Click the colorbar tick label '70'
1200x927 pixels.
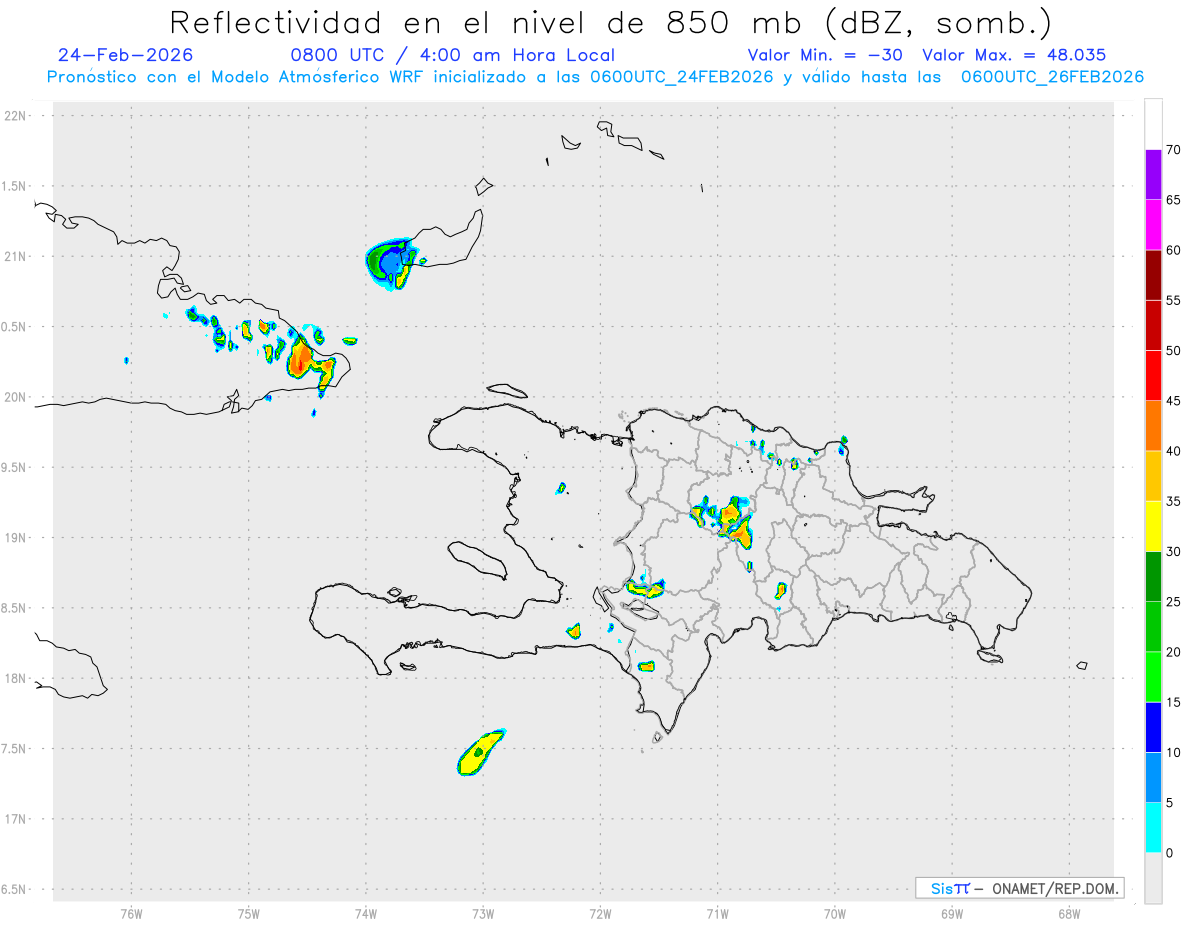coord(1174,150)
